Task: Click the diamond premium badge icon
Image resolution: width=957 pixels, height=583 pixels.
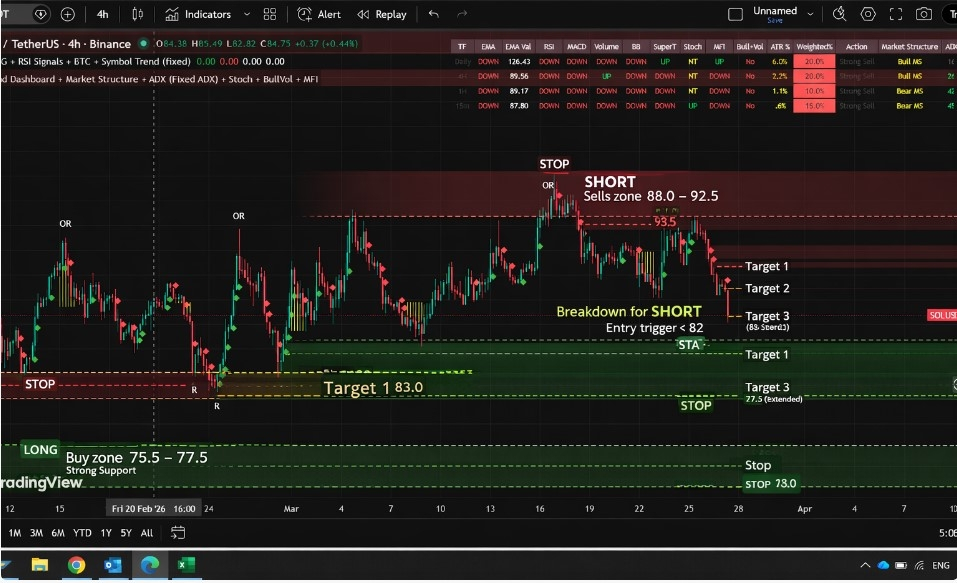Action: (x=40, y=14)
